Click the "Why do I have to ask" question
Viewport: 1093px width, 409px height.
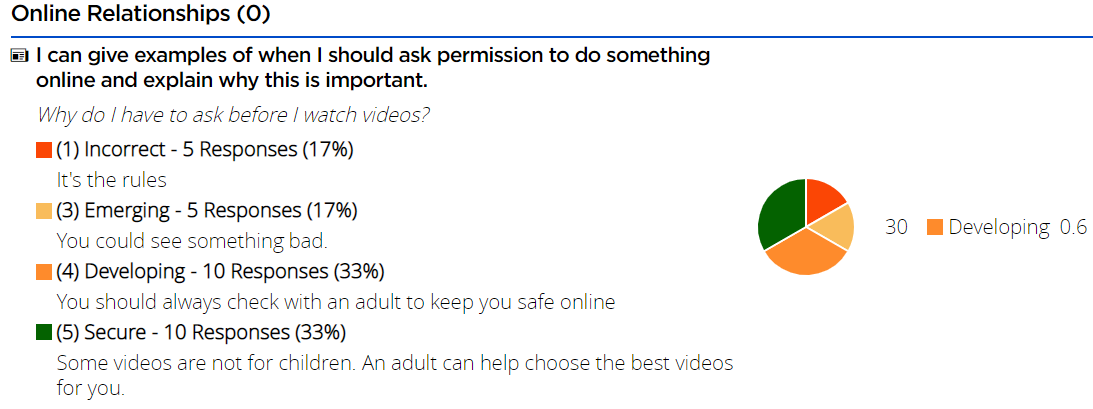pyautogui.click(x=233, y=115)
